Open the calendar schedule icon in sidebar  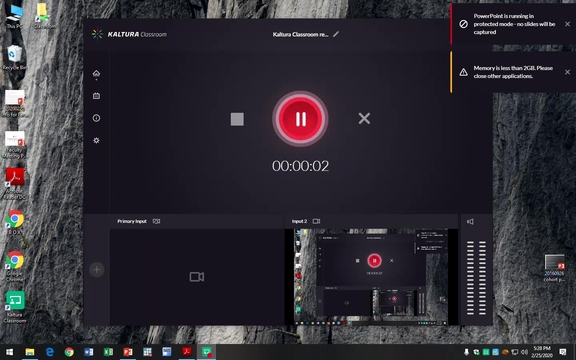[96, 96]
